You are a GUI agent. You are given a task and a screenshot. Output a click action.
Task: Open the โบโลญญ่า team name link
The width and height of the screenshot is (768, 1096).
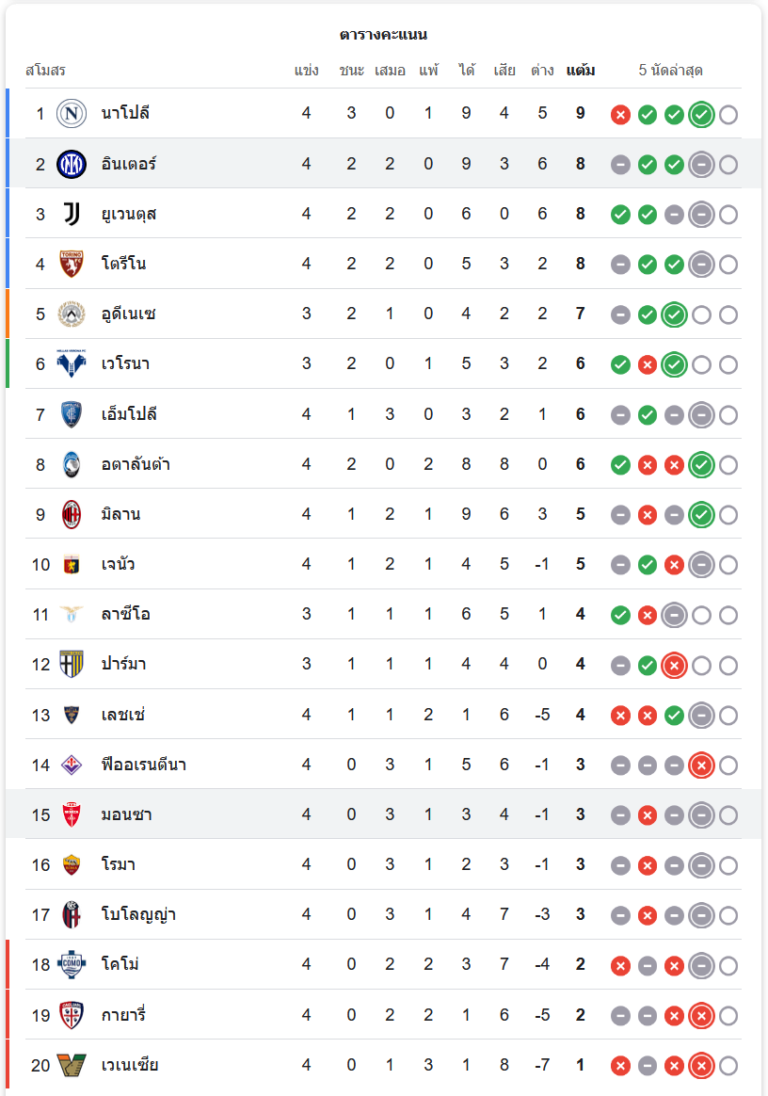(139, 915)
